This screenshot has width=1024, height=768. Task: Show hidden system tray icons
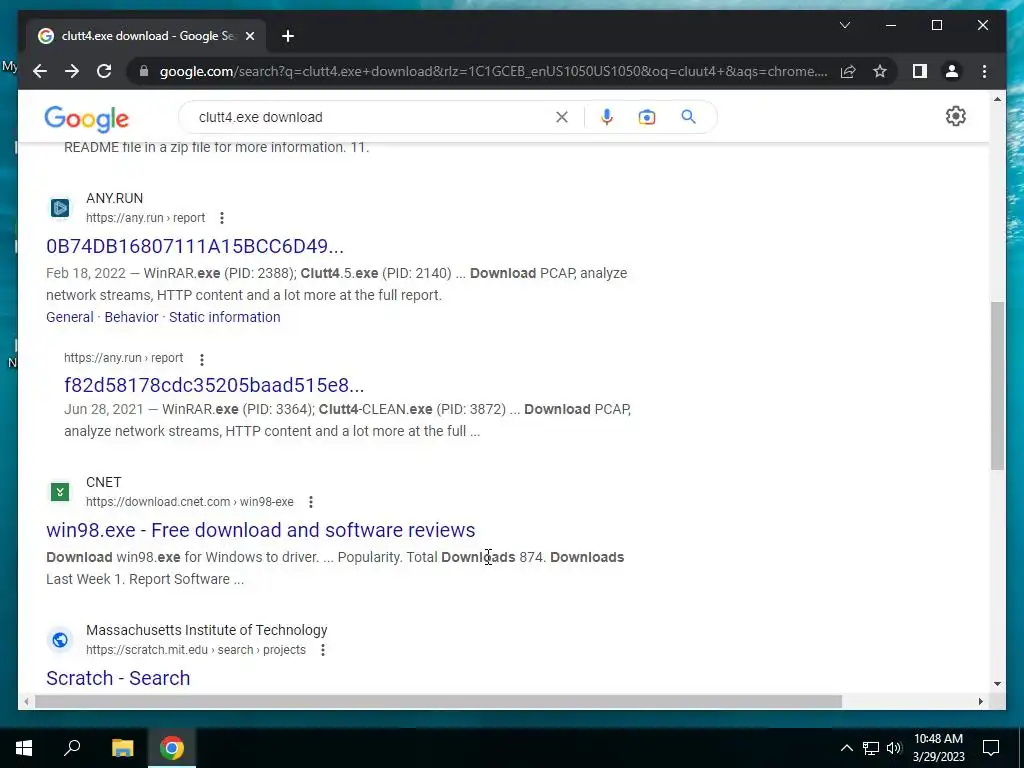(x=846, y=748)
